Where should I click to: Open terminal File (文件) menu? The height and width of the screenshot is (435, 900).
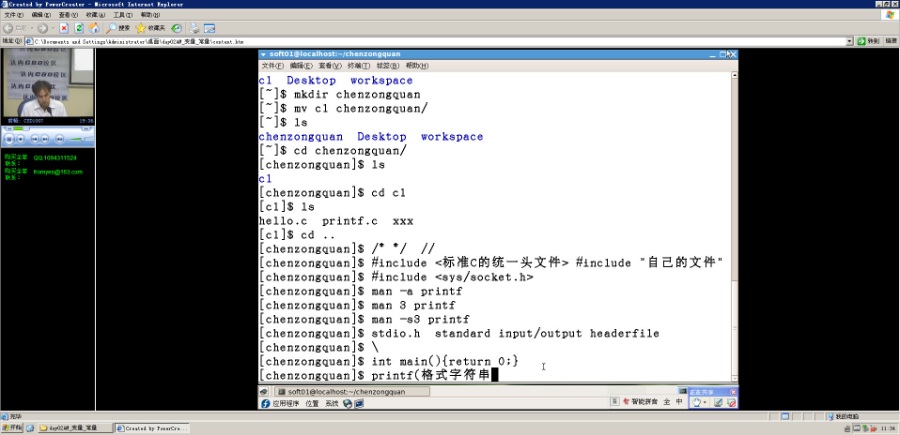(273, 66)
